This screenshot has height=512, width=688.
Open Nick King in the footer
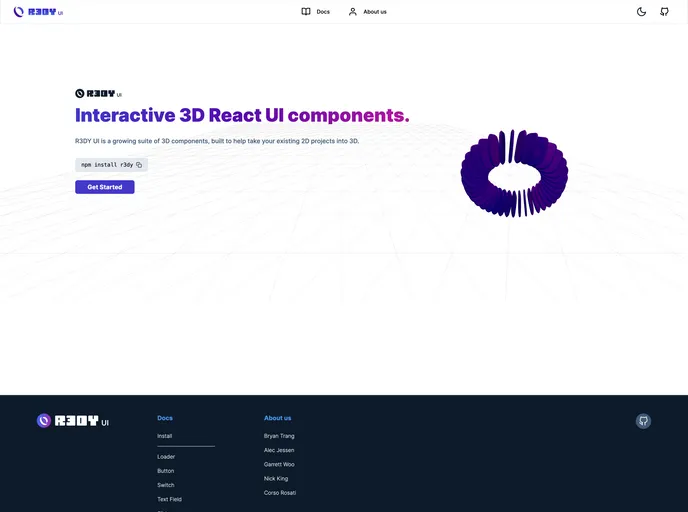point(276,479)
